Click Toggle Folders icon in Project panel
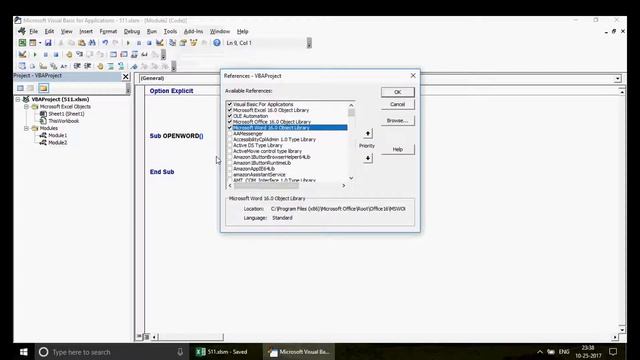 click(x=43, y=88)
